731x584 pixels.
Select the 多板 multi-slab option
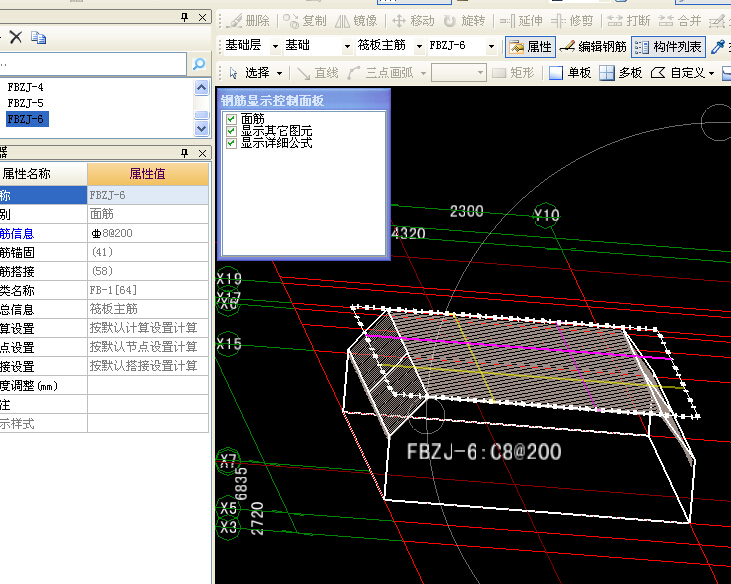pyautogui.click(x=621, y=73)
